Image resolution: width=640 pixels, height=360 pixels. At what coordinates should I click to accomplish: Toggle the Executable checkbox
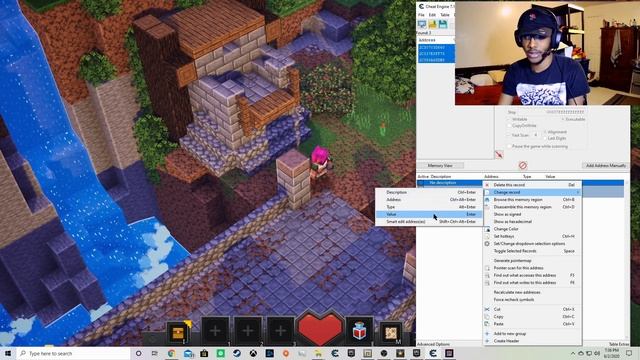[562, 119]
